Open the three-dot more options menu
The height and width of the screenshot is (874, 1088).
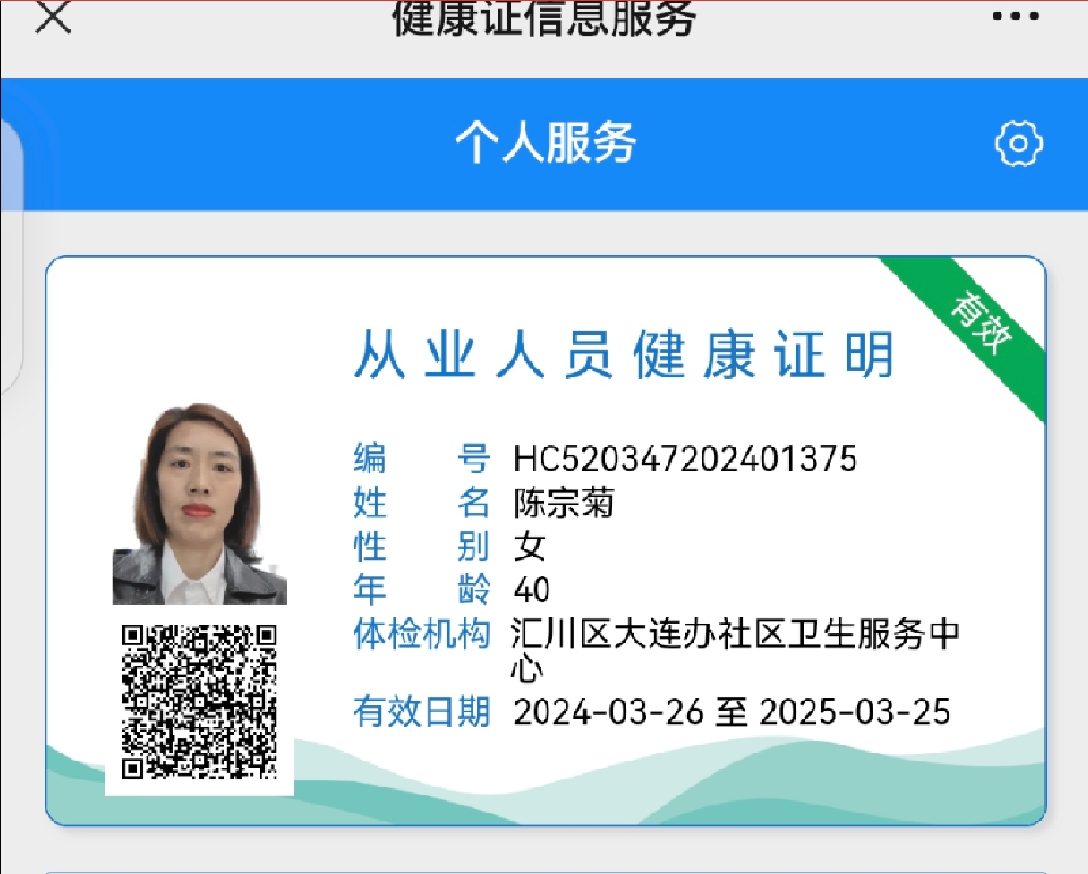tap(1016, 17)
